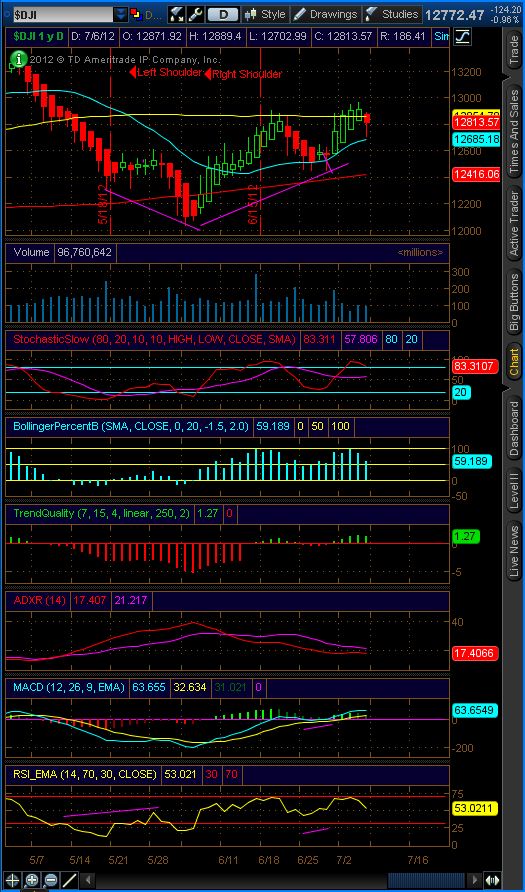525x892 pixels.
Task: Click the 83.3107 stochastic value bubble
Action: (x=476, y=366)
